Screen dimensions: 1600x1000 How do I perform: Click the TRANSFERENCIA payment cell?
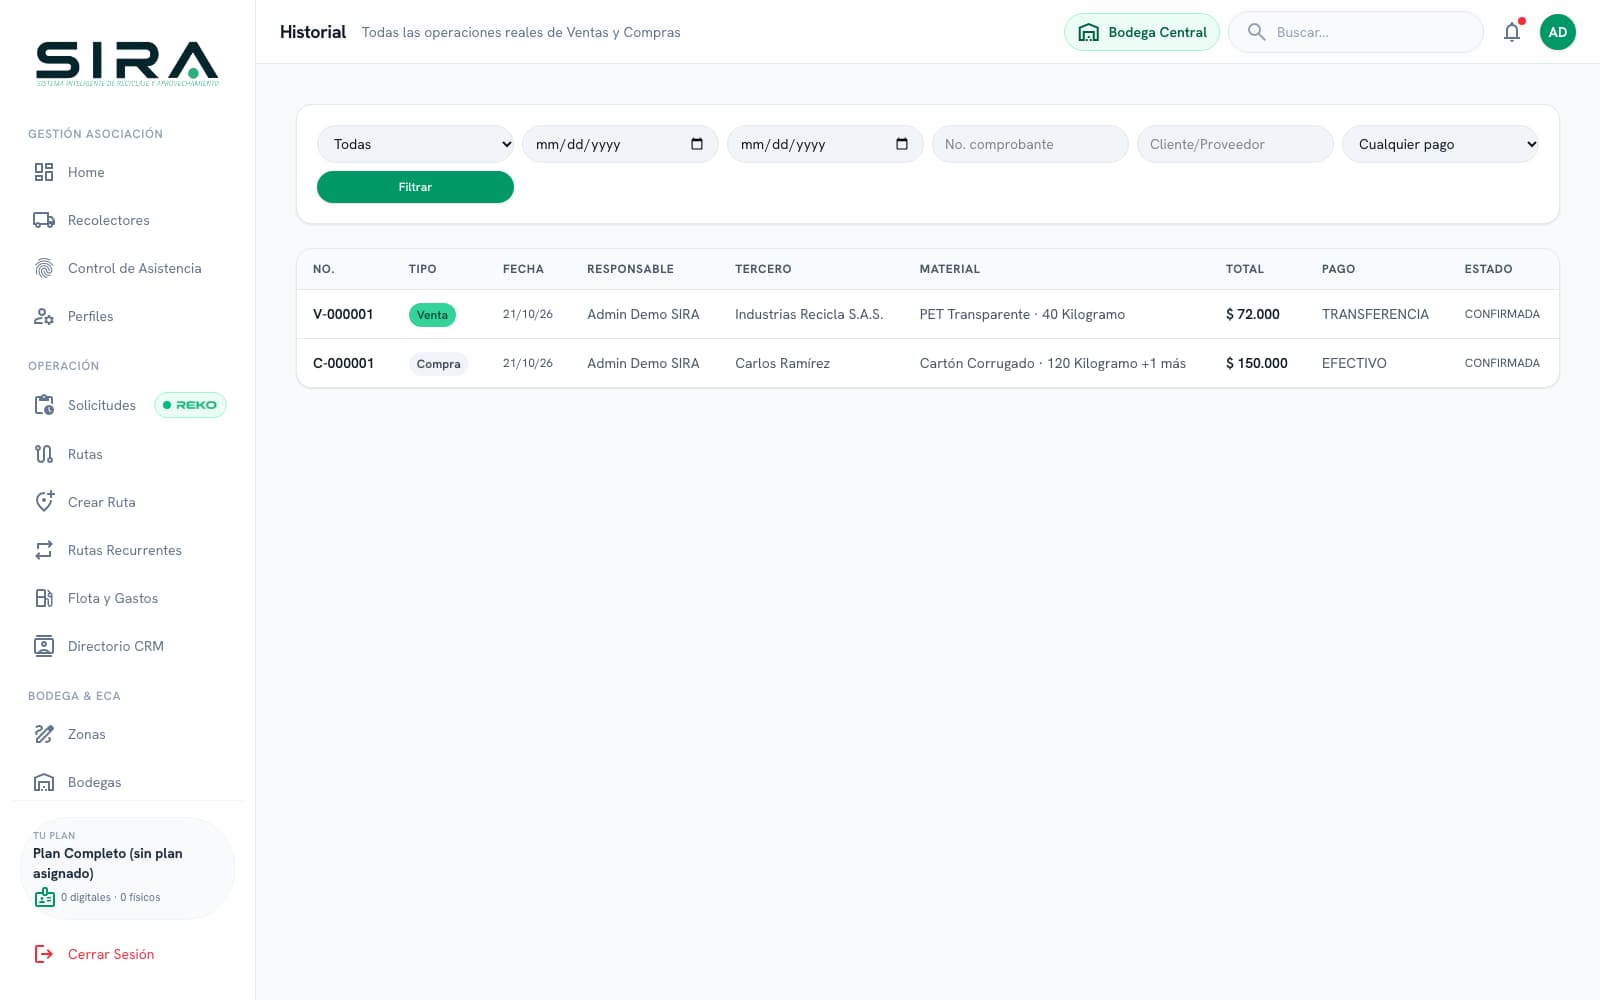point(1375,314)
